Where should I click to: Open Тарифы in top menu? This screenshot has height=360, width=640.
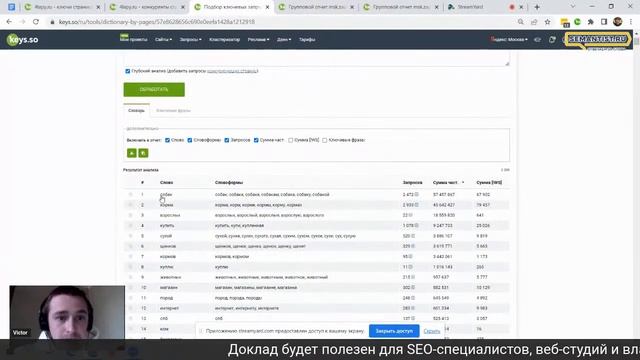click(x=307, y=40)
